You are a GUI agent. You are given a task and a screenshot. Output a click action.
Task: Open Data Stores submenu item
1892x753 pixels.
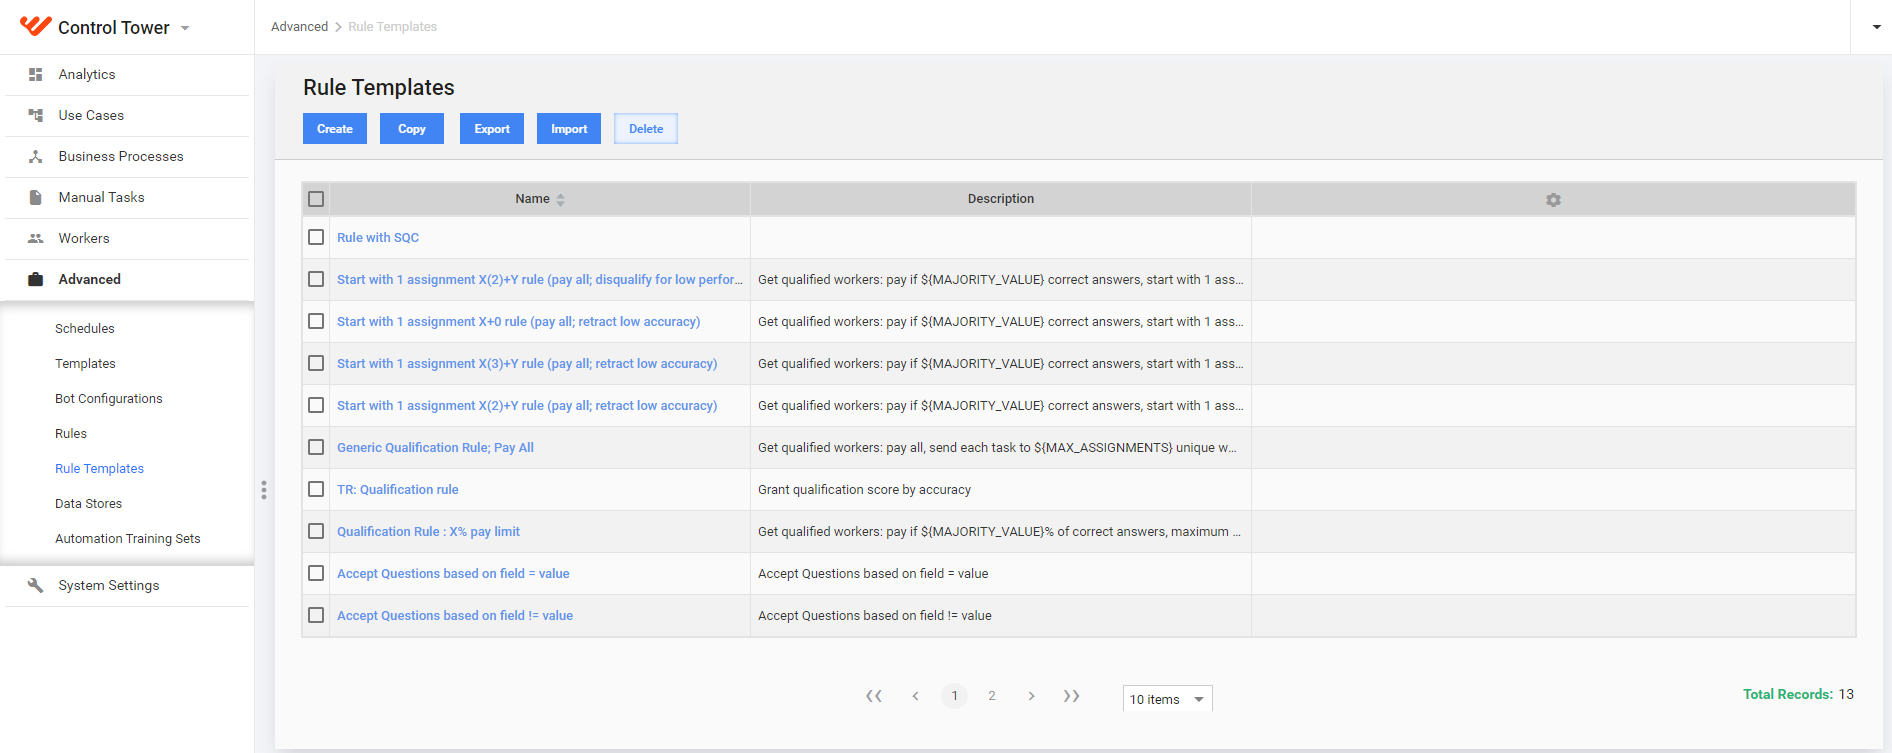coord(88,503)
